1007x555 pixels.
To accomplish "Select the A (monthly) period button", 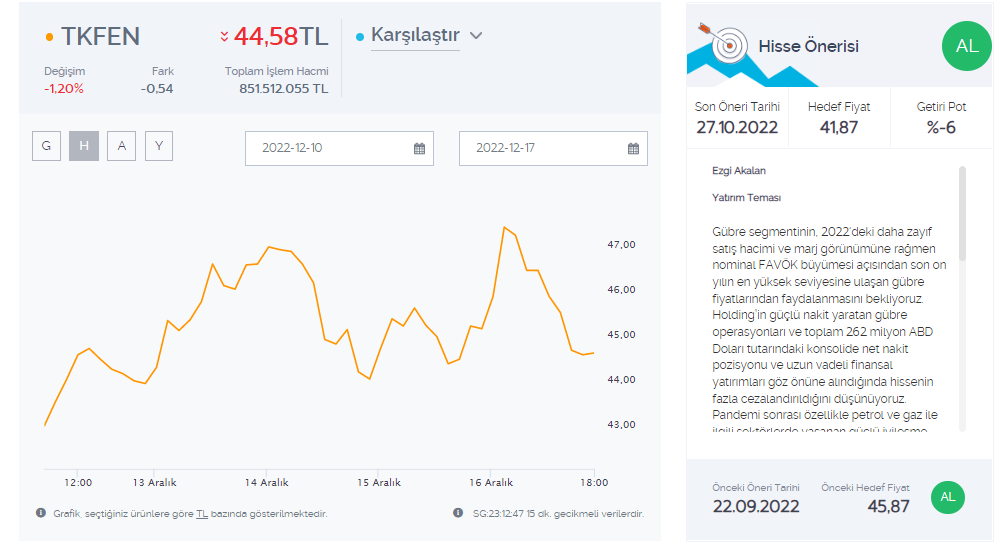I will (121, 146).
